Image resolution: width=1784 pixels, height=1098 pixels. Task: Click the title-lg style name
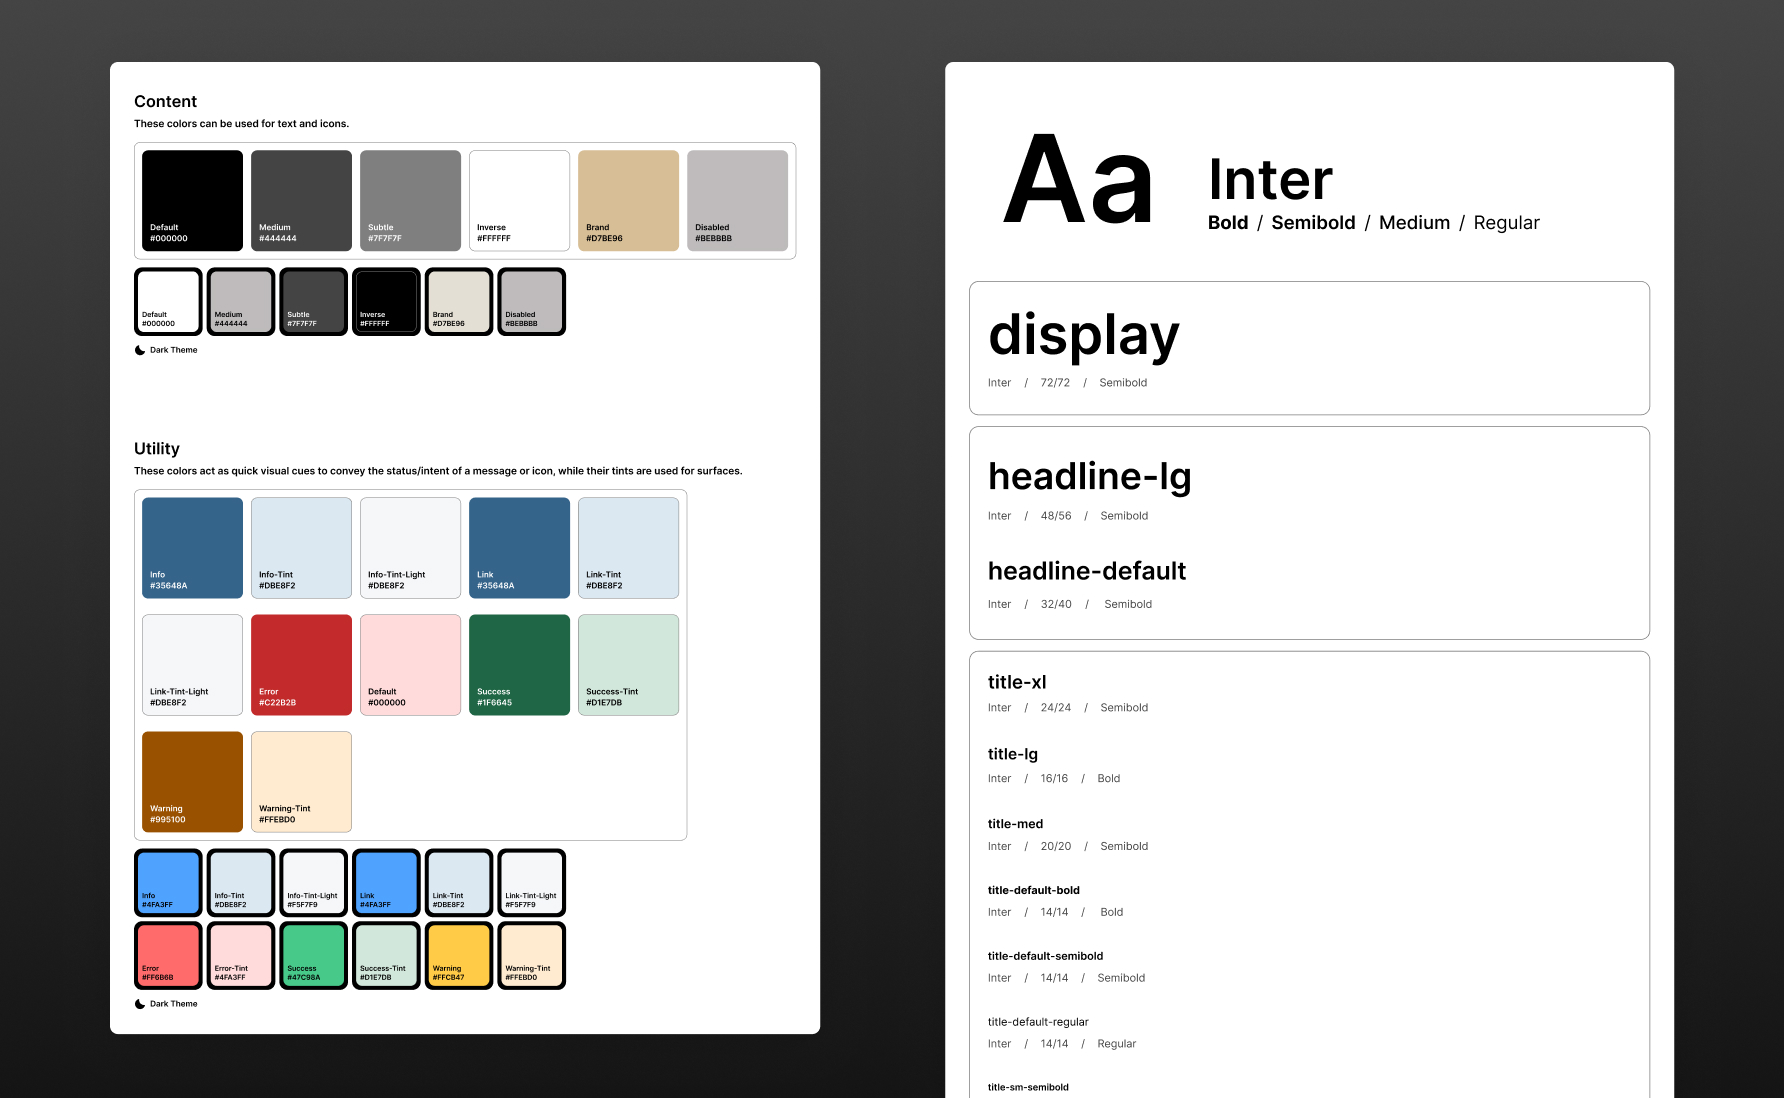pos(1013,754)
